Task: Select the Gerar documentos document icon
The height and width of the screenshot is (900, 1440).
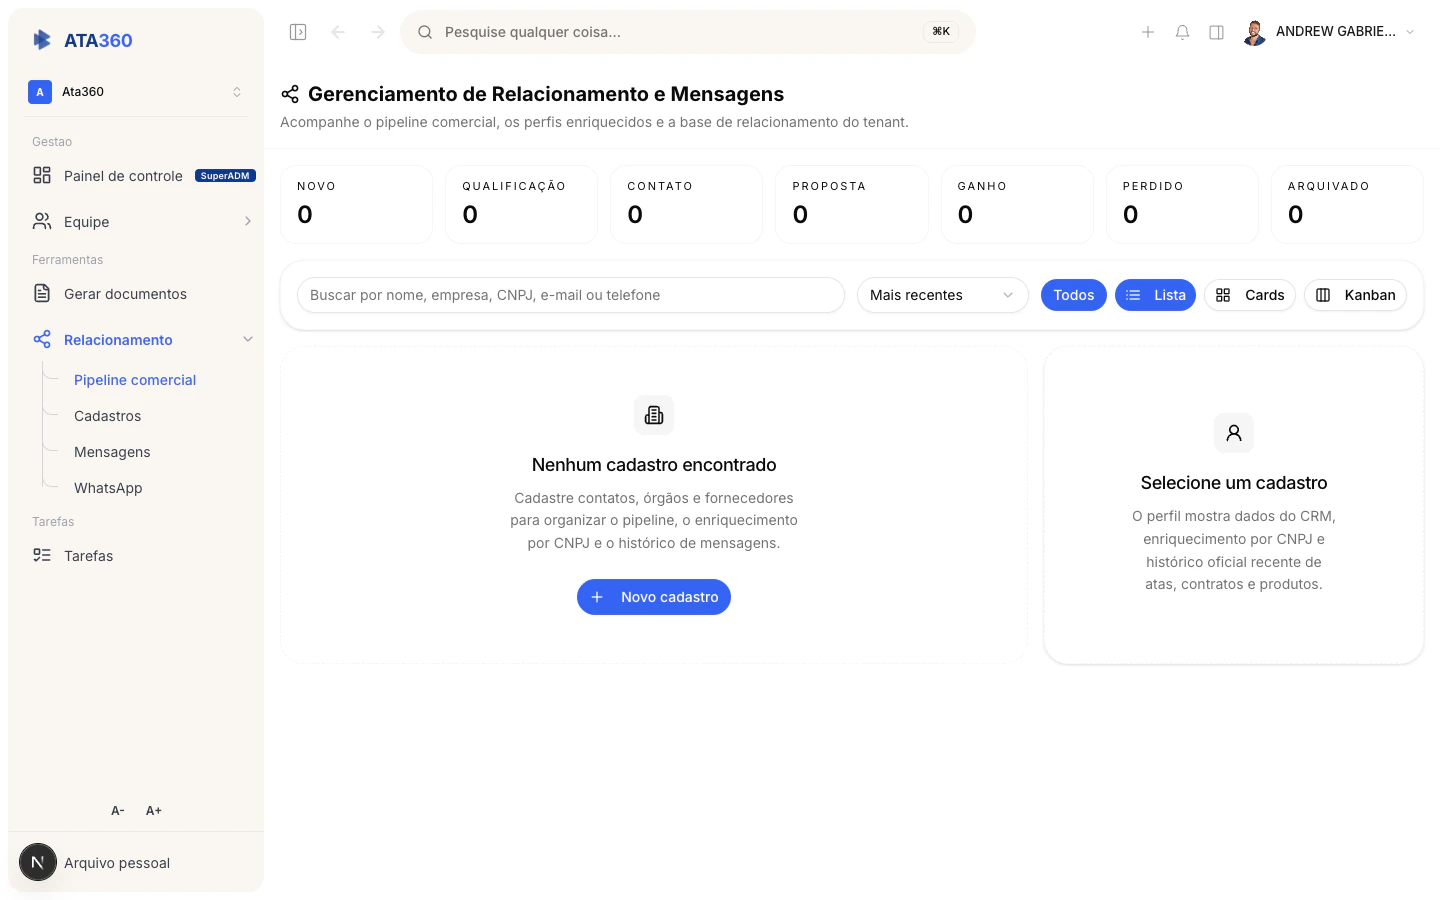Action: (41, 293)
